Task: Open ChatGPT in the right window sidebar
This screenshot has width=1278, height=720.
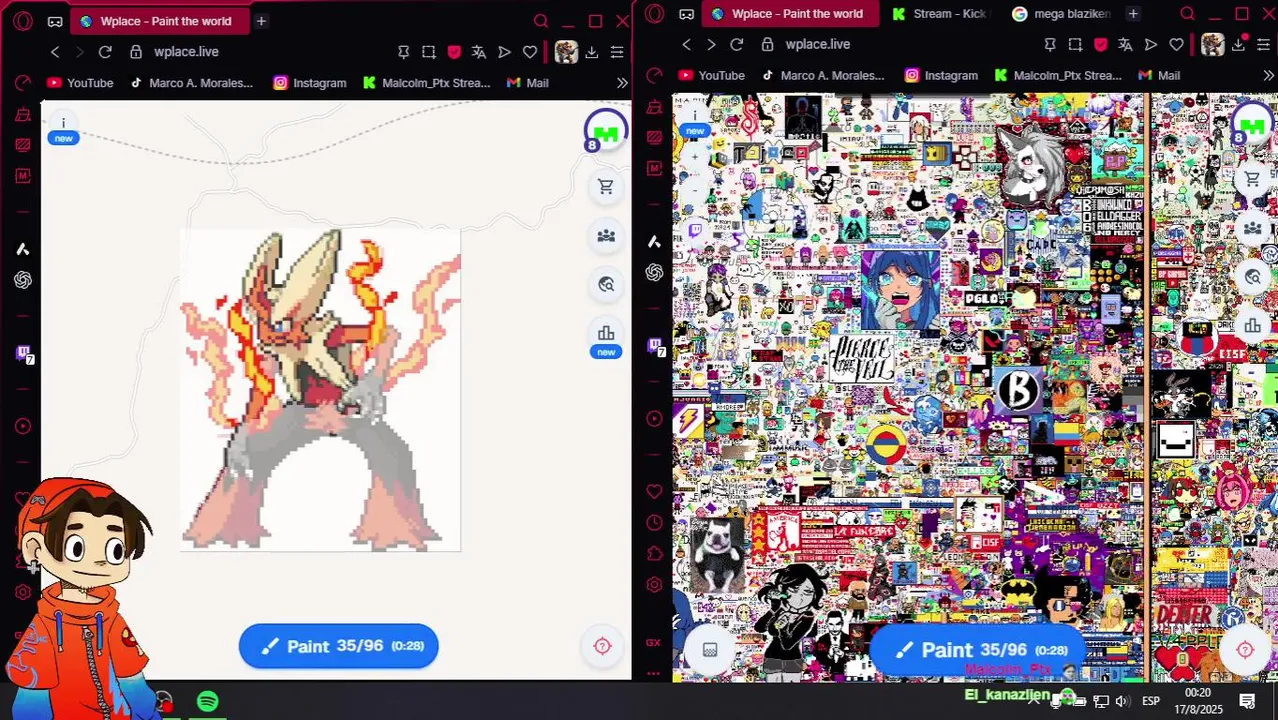Action: click(654, 272)
